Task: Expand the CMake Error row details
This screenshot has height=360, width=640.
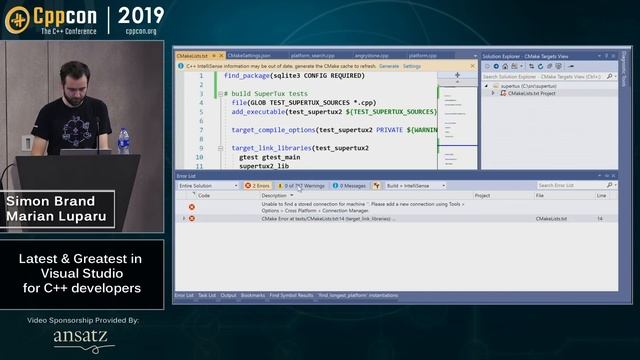Action: coord(184,219)
